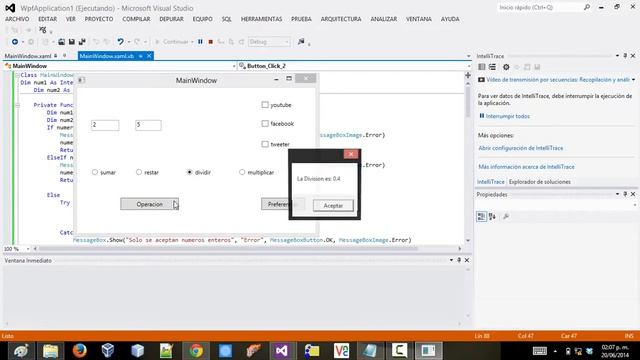The height and width of the screenshot is (360, 640).
Task: Select the sumar radio button
Action: [95, 172]
